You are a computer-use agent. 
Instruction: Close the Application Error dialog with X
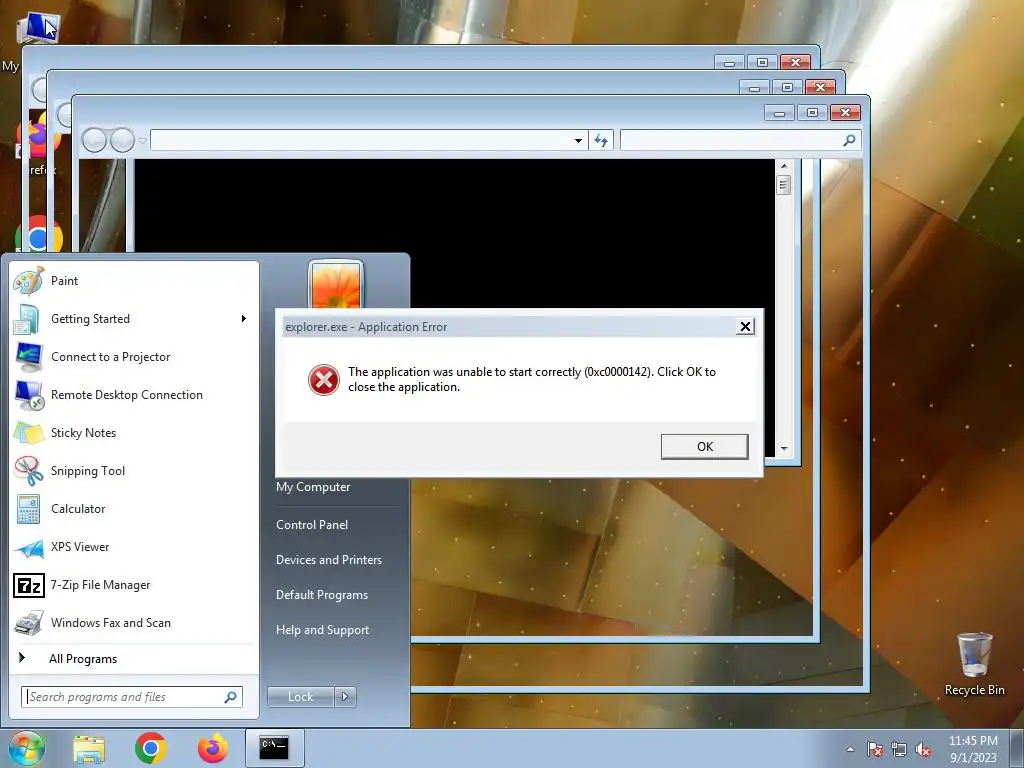click(745, 327)
